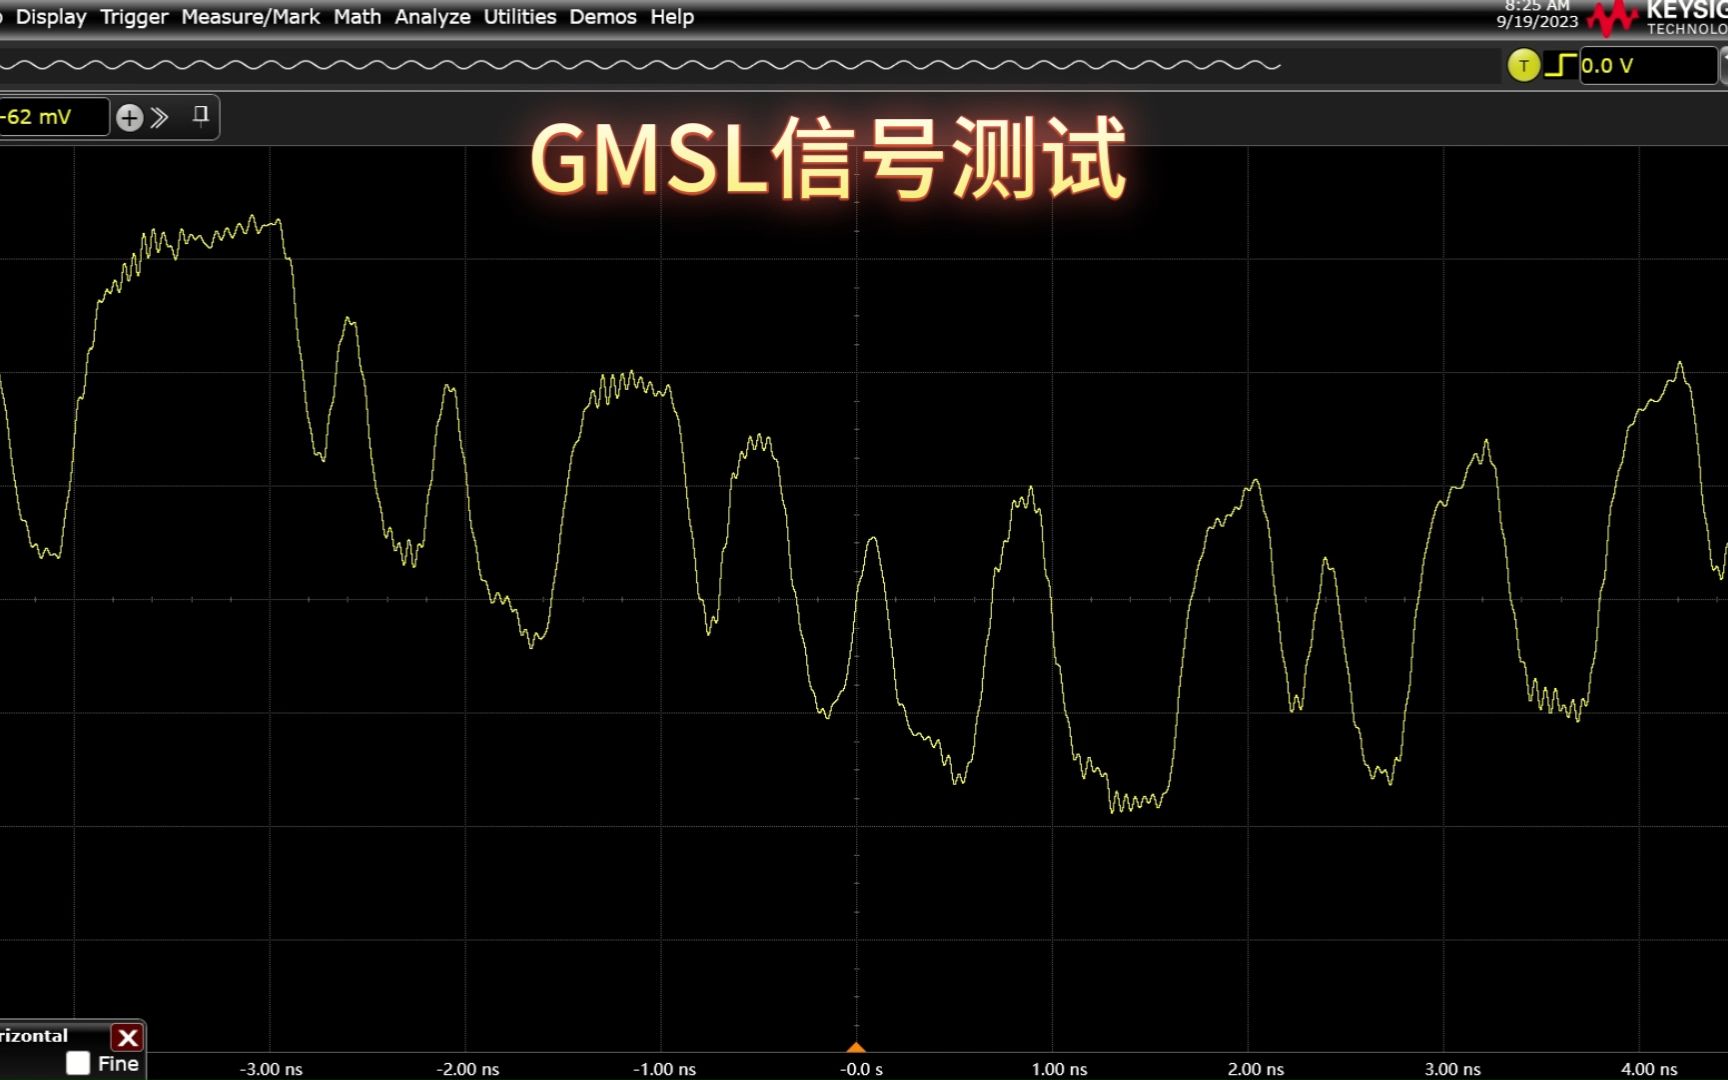Open the Help menu
Image resolution: width=1728 pixels, height=1080 pixels.
point(671,17)
